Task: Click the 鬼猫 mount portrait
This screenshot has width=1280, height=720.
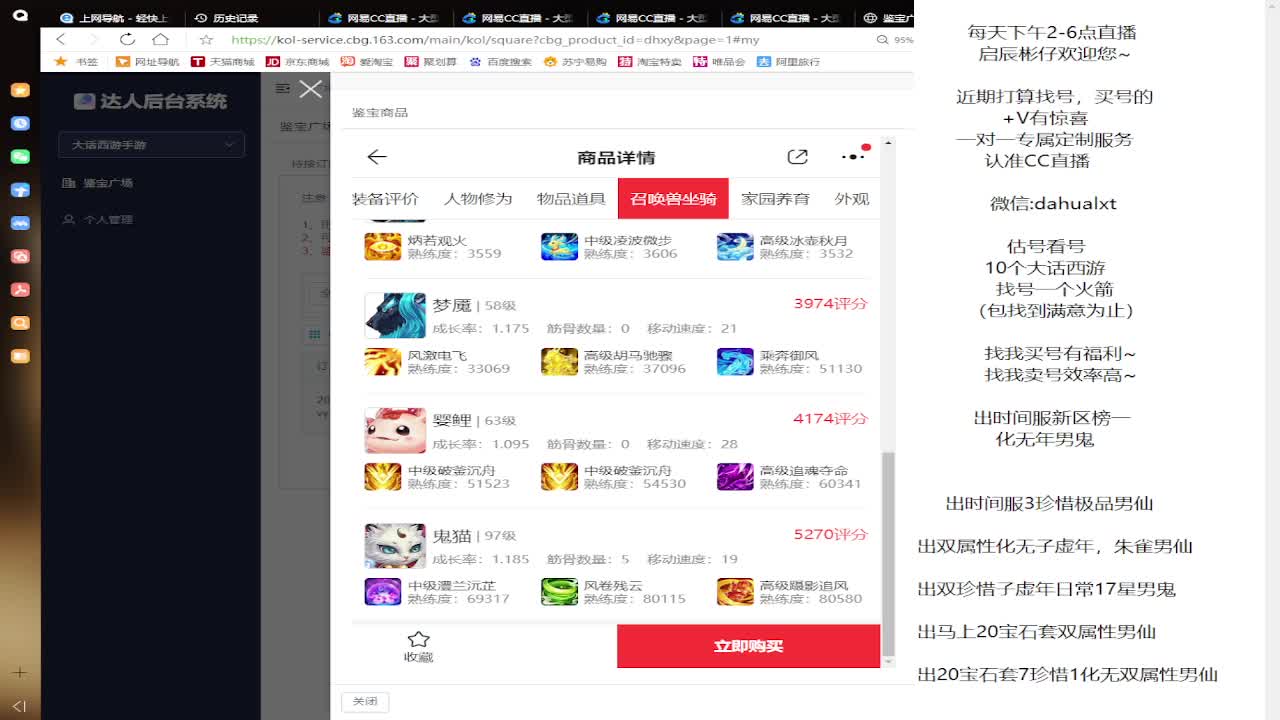Action: [395, 545]
